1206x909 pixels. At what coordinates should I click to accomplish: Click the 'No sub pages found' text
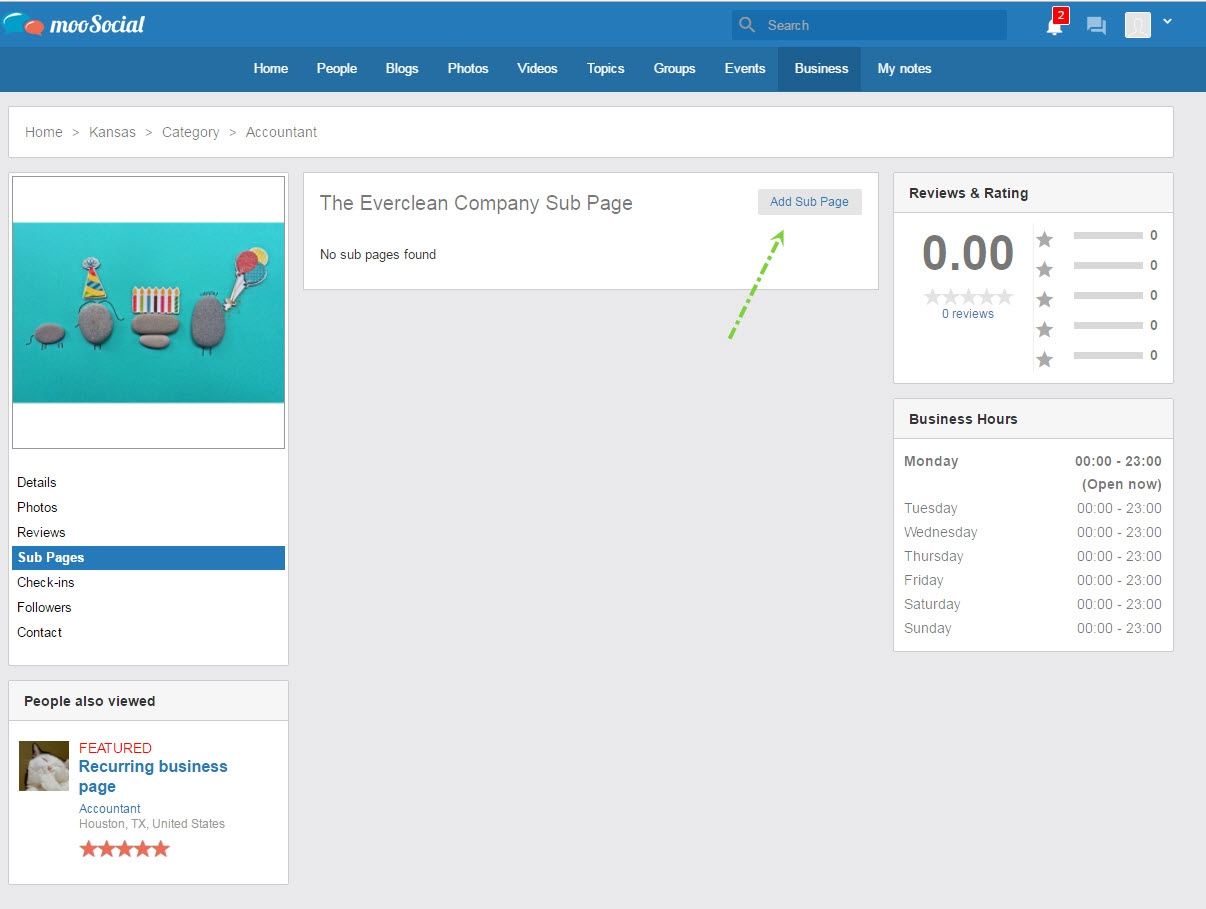click(378, 254)
